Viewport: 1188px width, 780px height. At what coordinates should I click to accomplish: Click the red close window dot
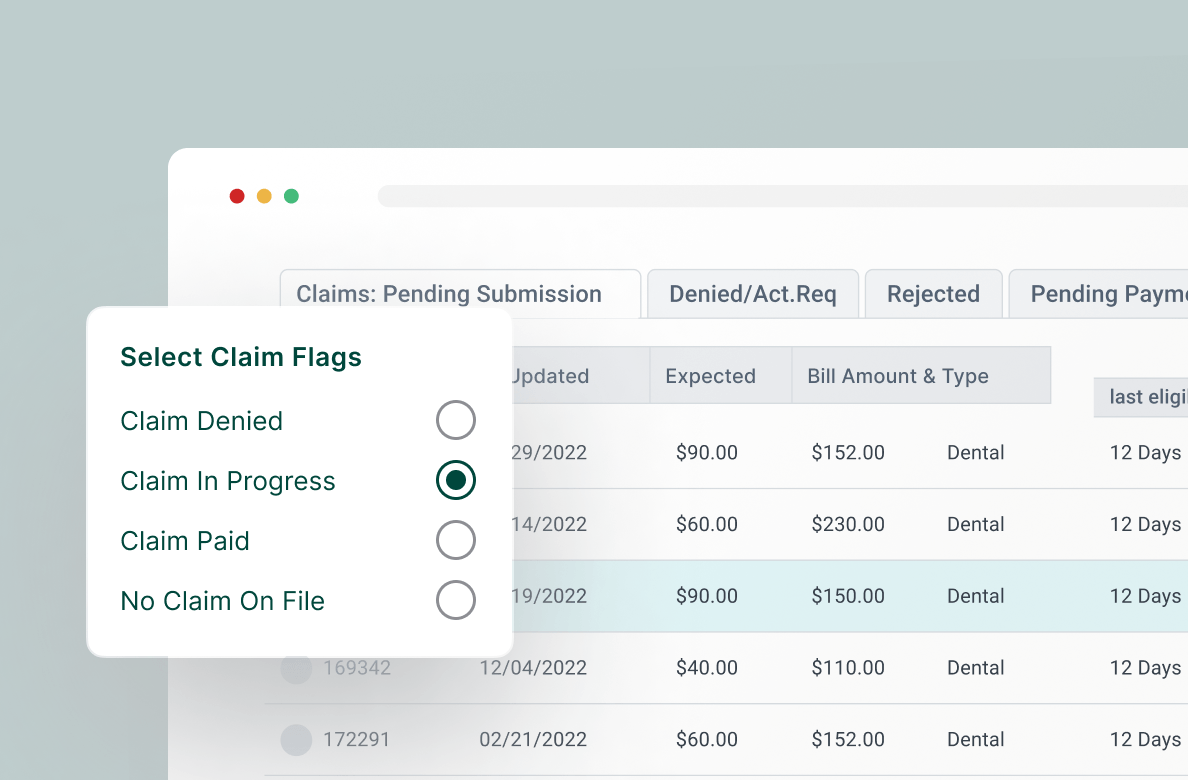point(237,196)
